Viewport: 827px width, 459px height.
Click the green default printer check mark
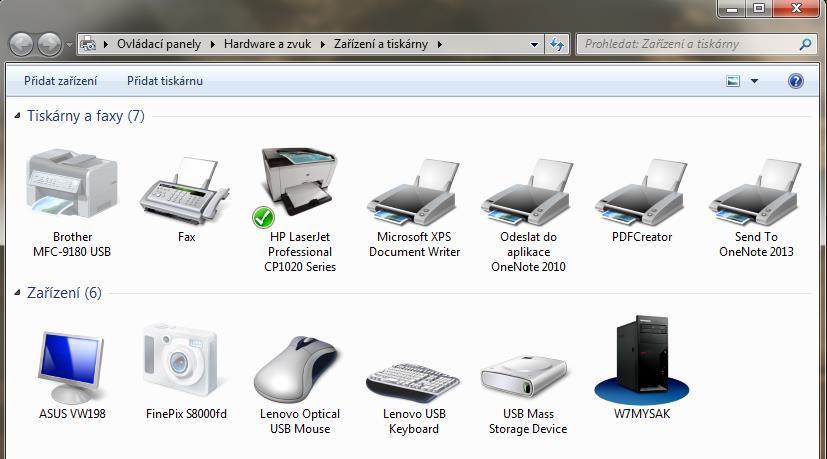263,217
